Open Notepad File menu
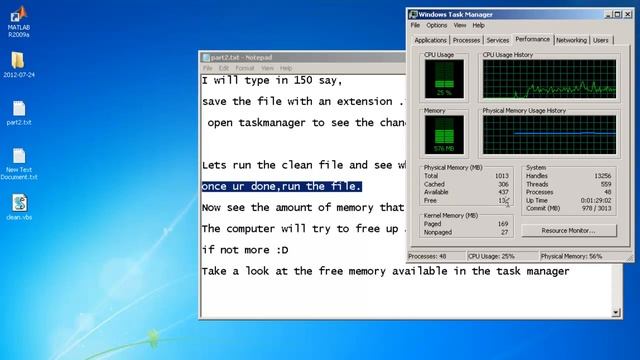The width and height of the screenshot is (640, 360). [x=207, y=68]
